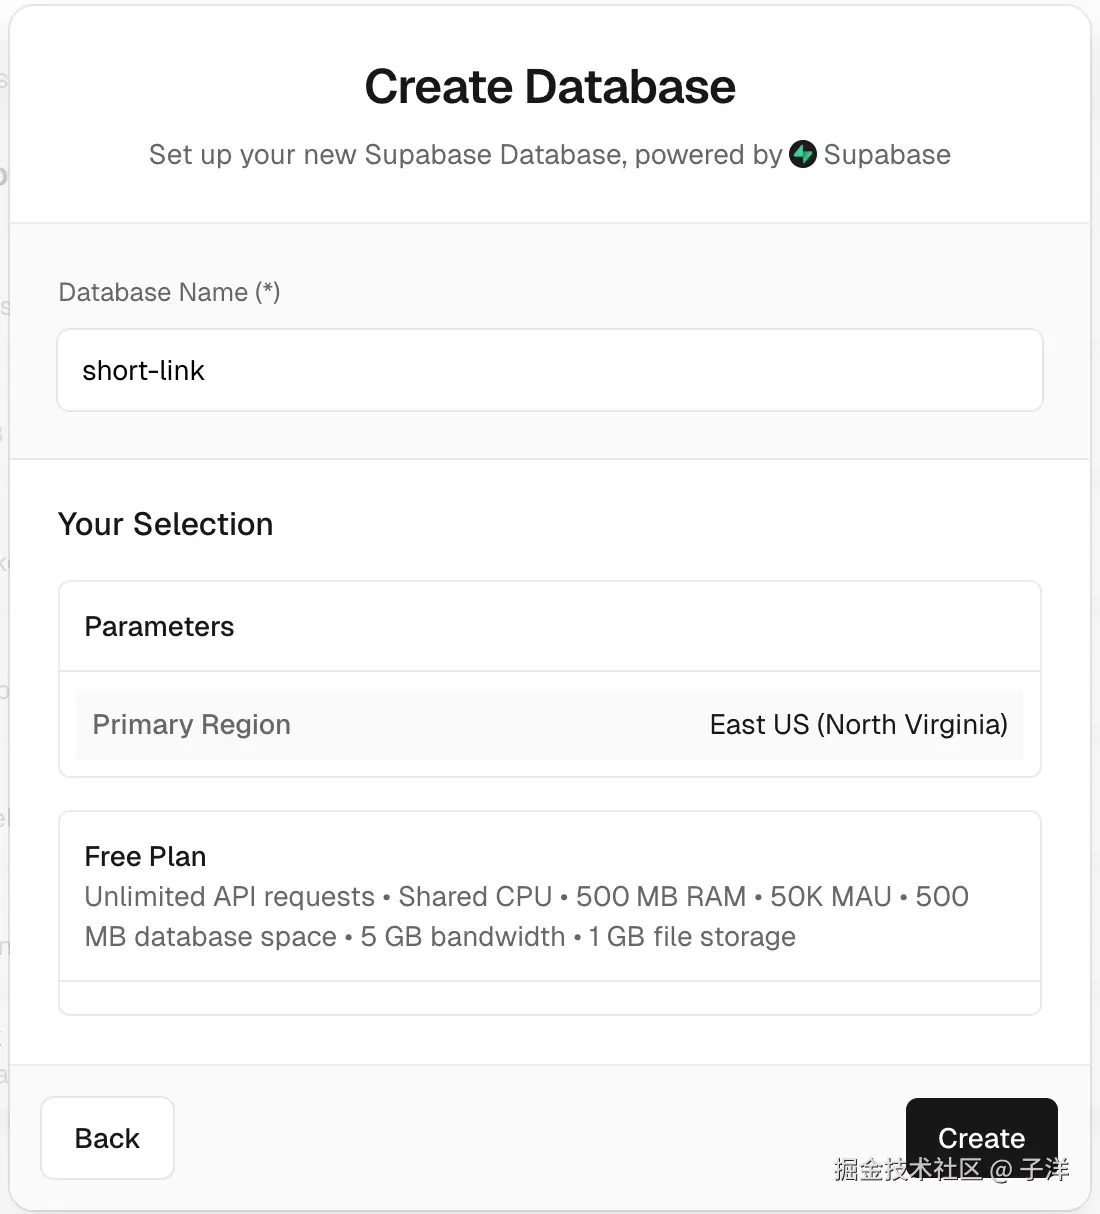Select the Free Plan heading
The image size is (1100, 1214).
145,856
